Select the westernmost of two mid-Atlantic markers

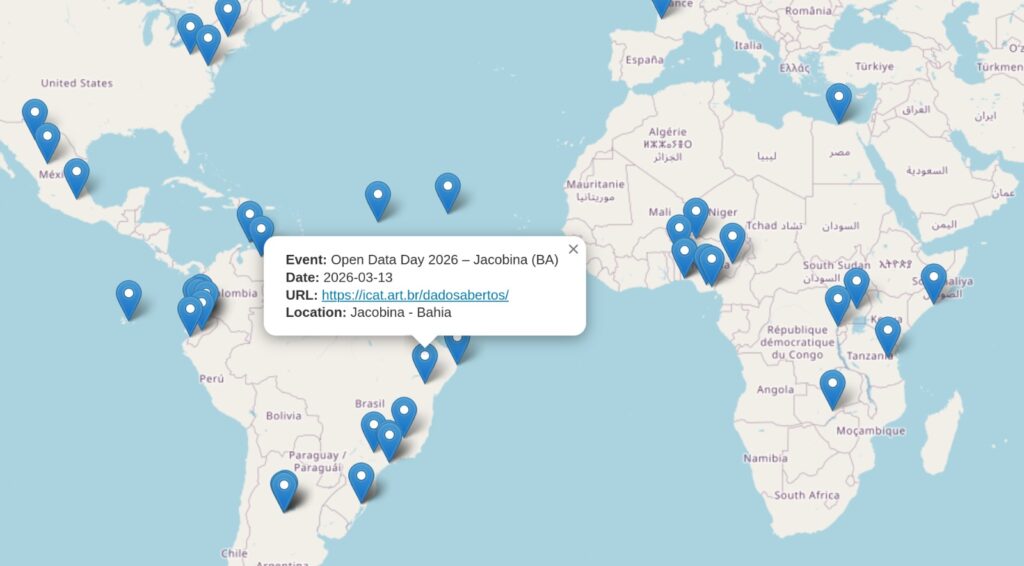pyautogui.click(x=377, y=199)
